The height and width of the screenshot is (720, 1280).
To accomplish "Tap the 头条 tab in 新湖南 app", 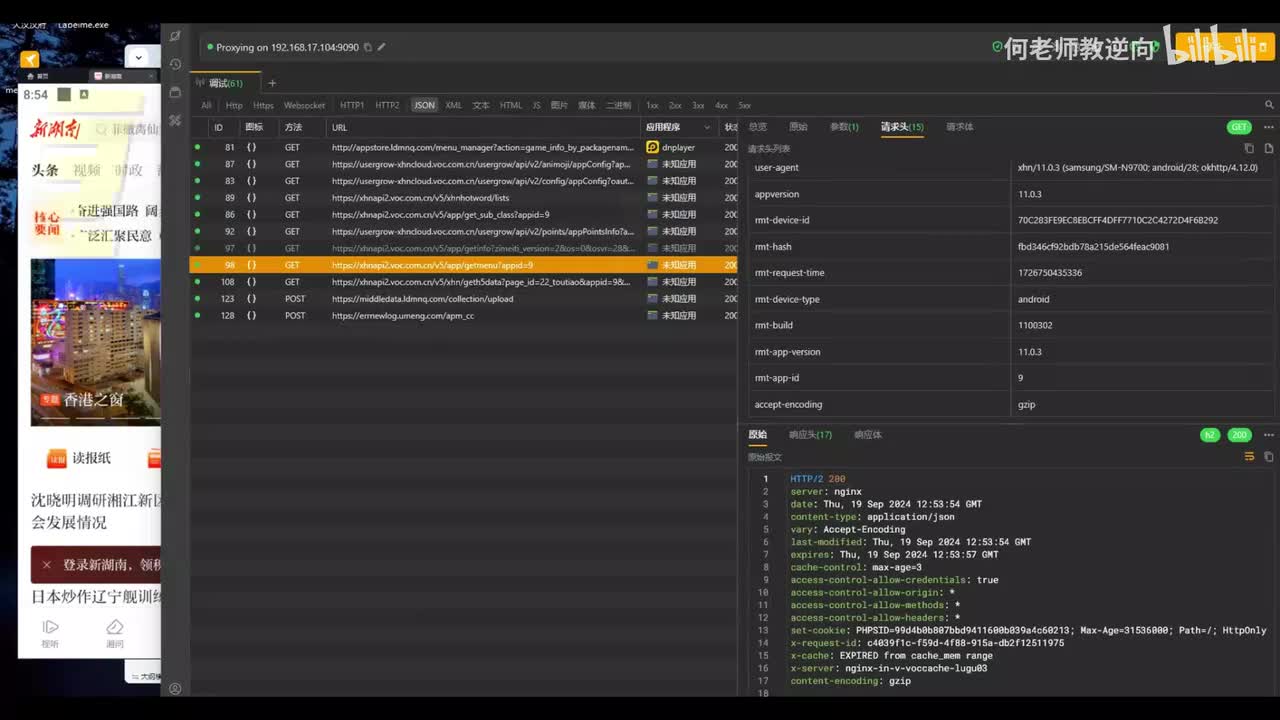I will pyautogui.click(x=45, y=170).
